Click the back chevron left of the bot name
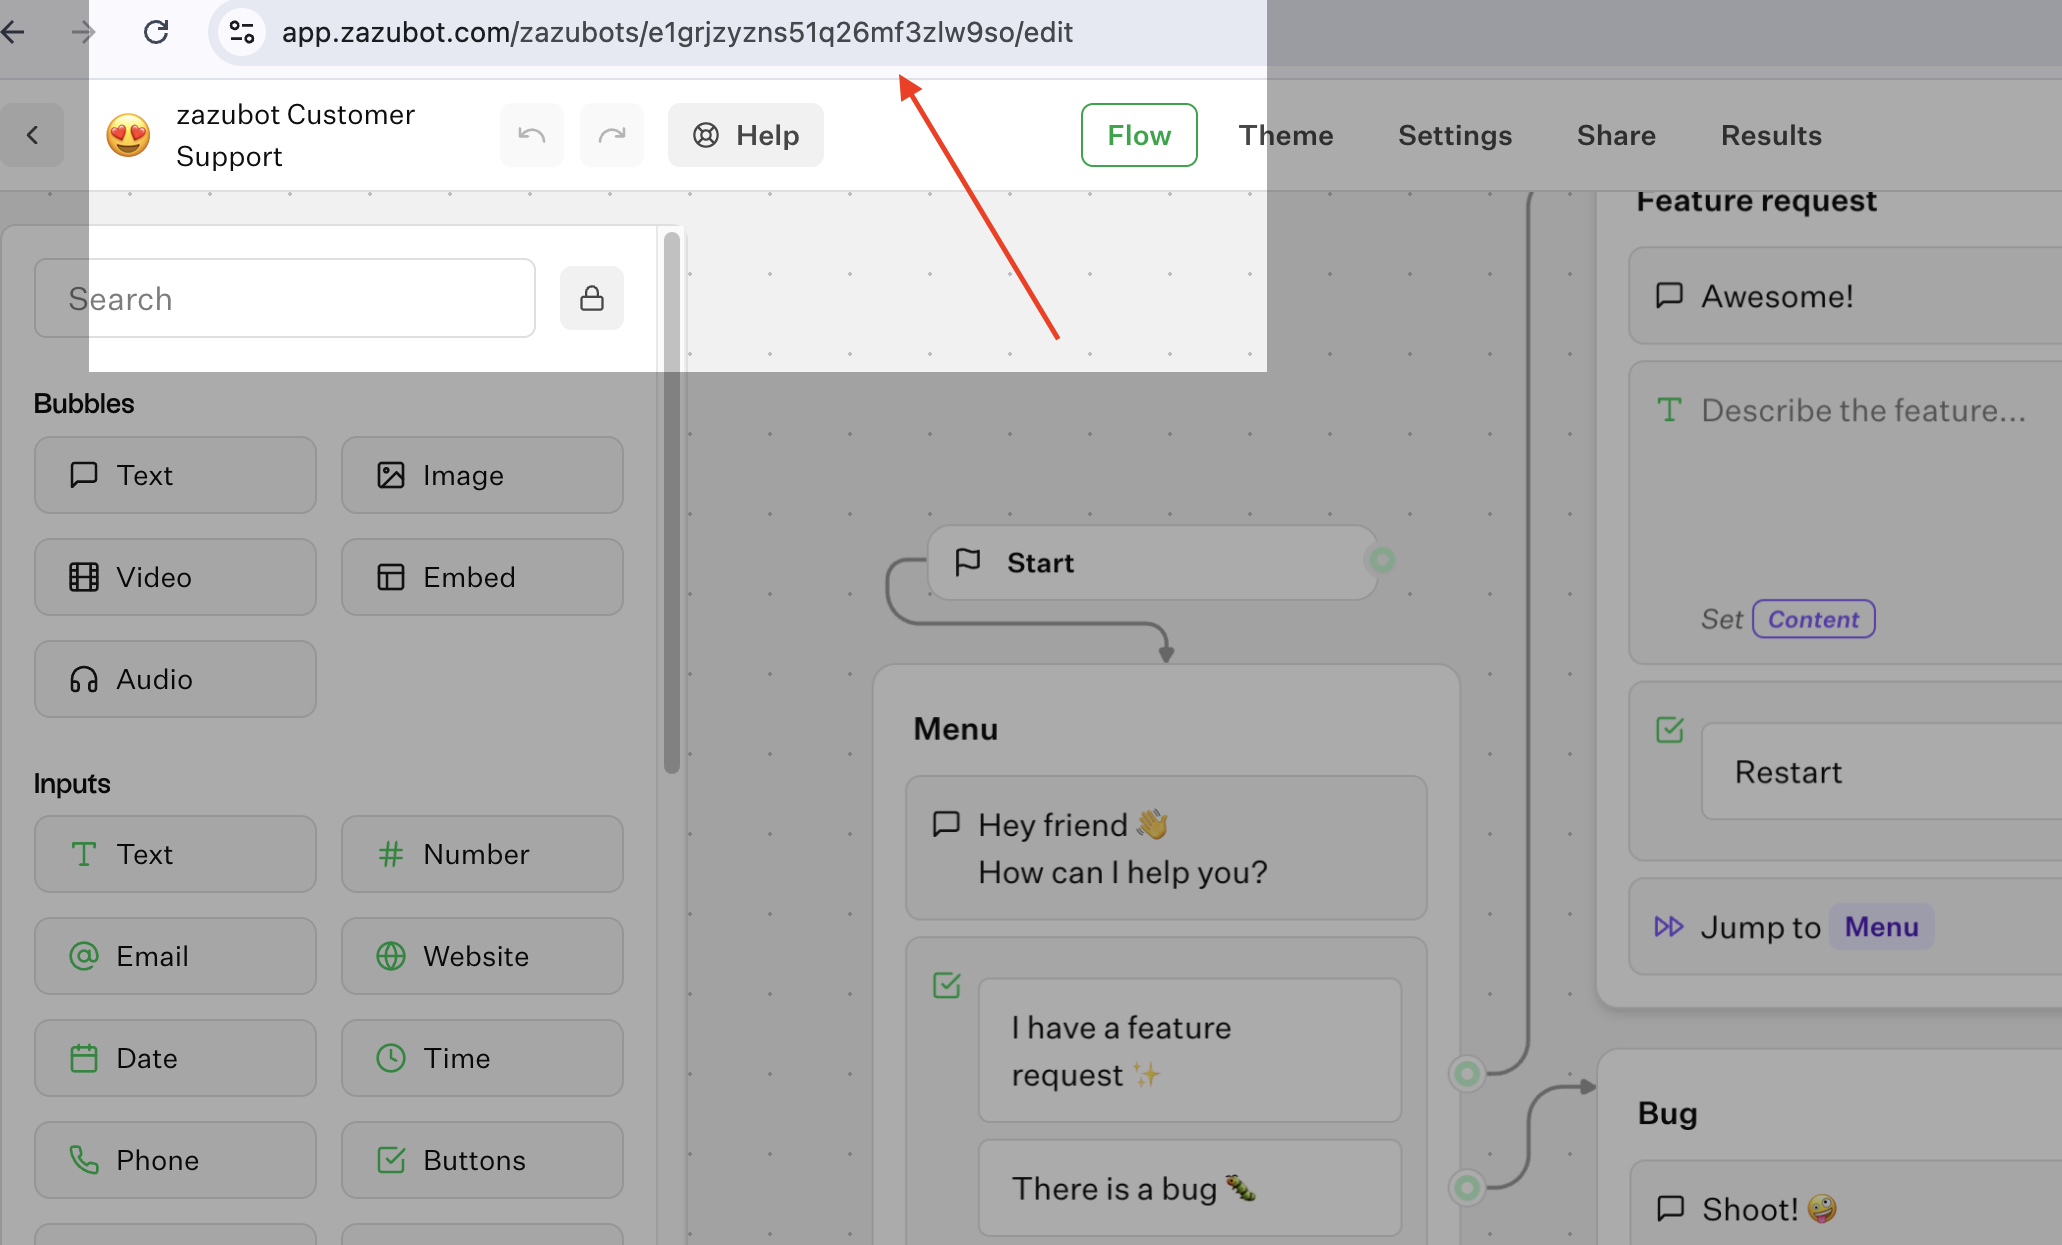The width and height of the screenshot is (2062, 1245). coord(32,135)
